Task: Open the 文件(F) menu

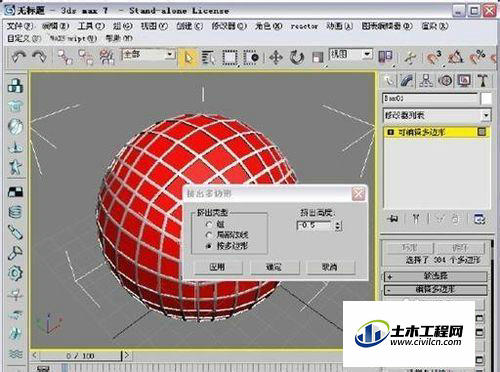Action: click(x=20, y=26)
